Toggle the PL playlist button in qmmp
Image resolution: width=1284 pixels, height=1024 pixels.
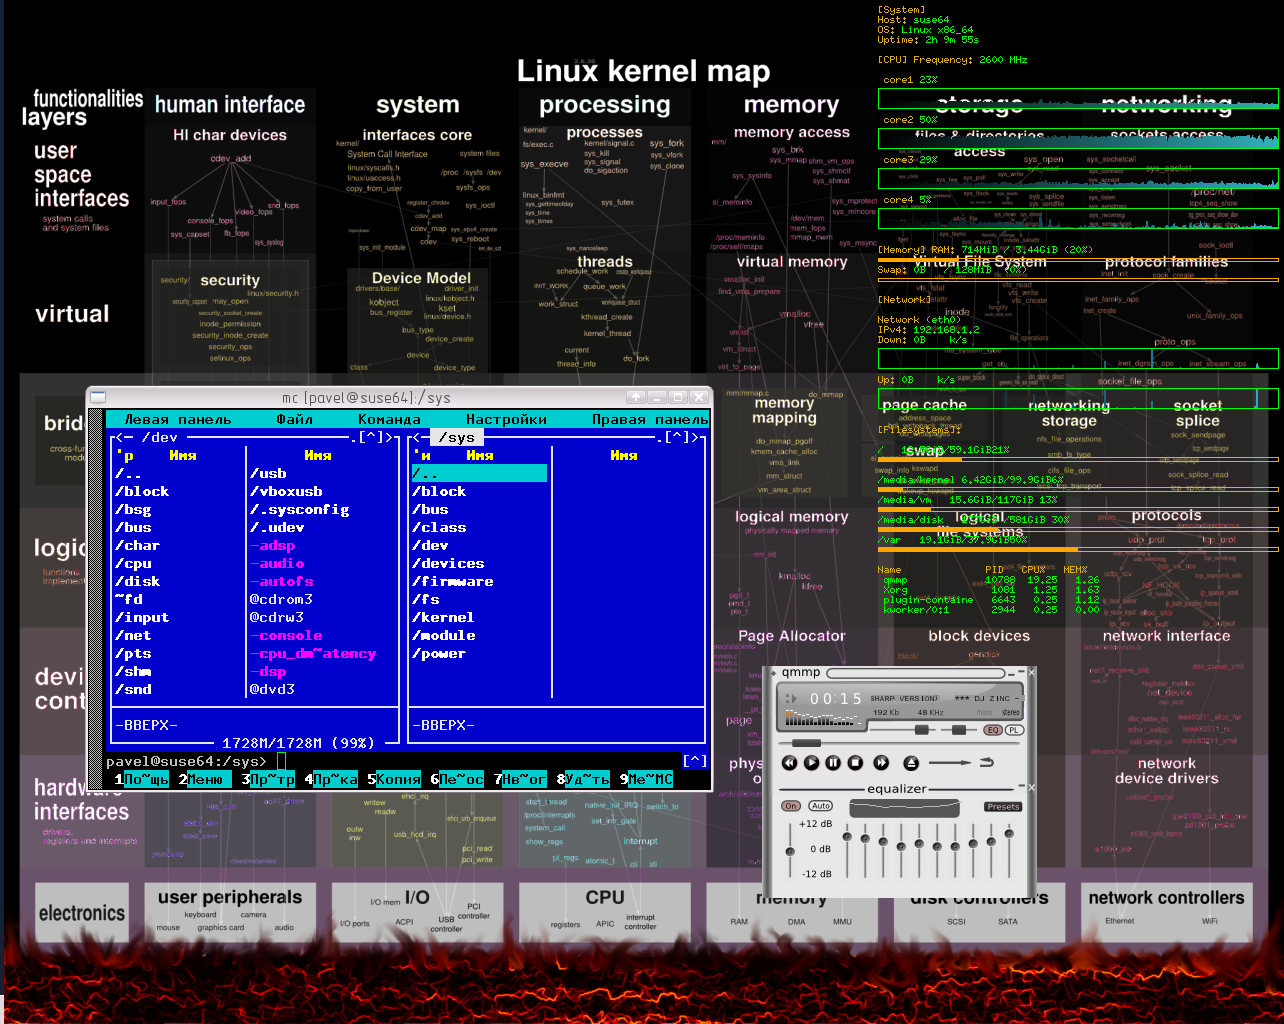(1014, 730)
